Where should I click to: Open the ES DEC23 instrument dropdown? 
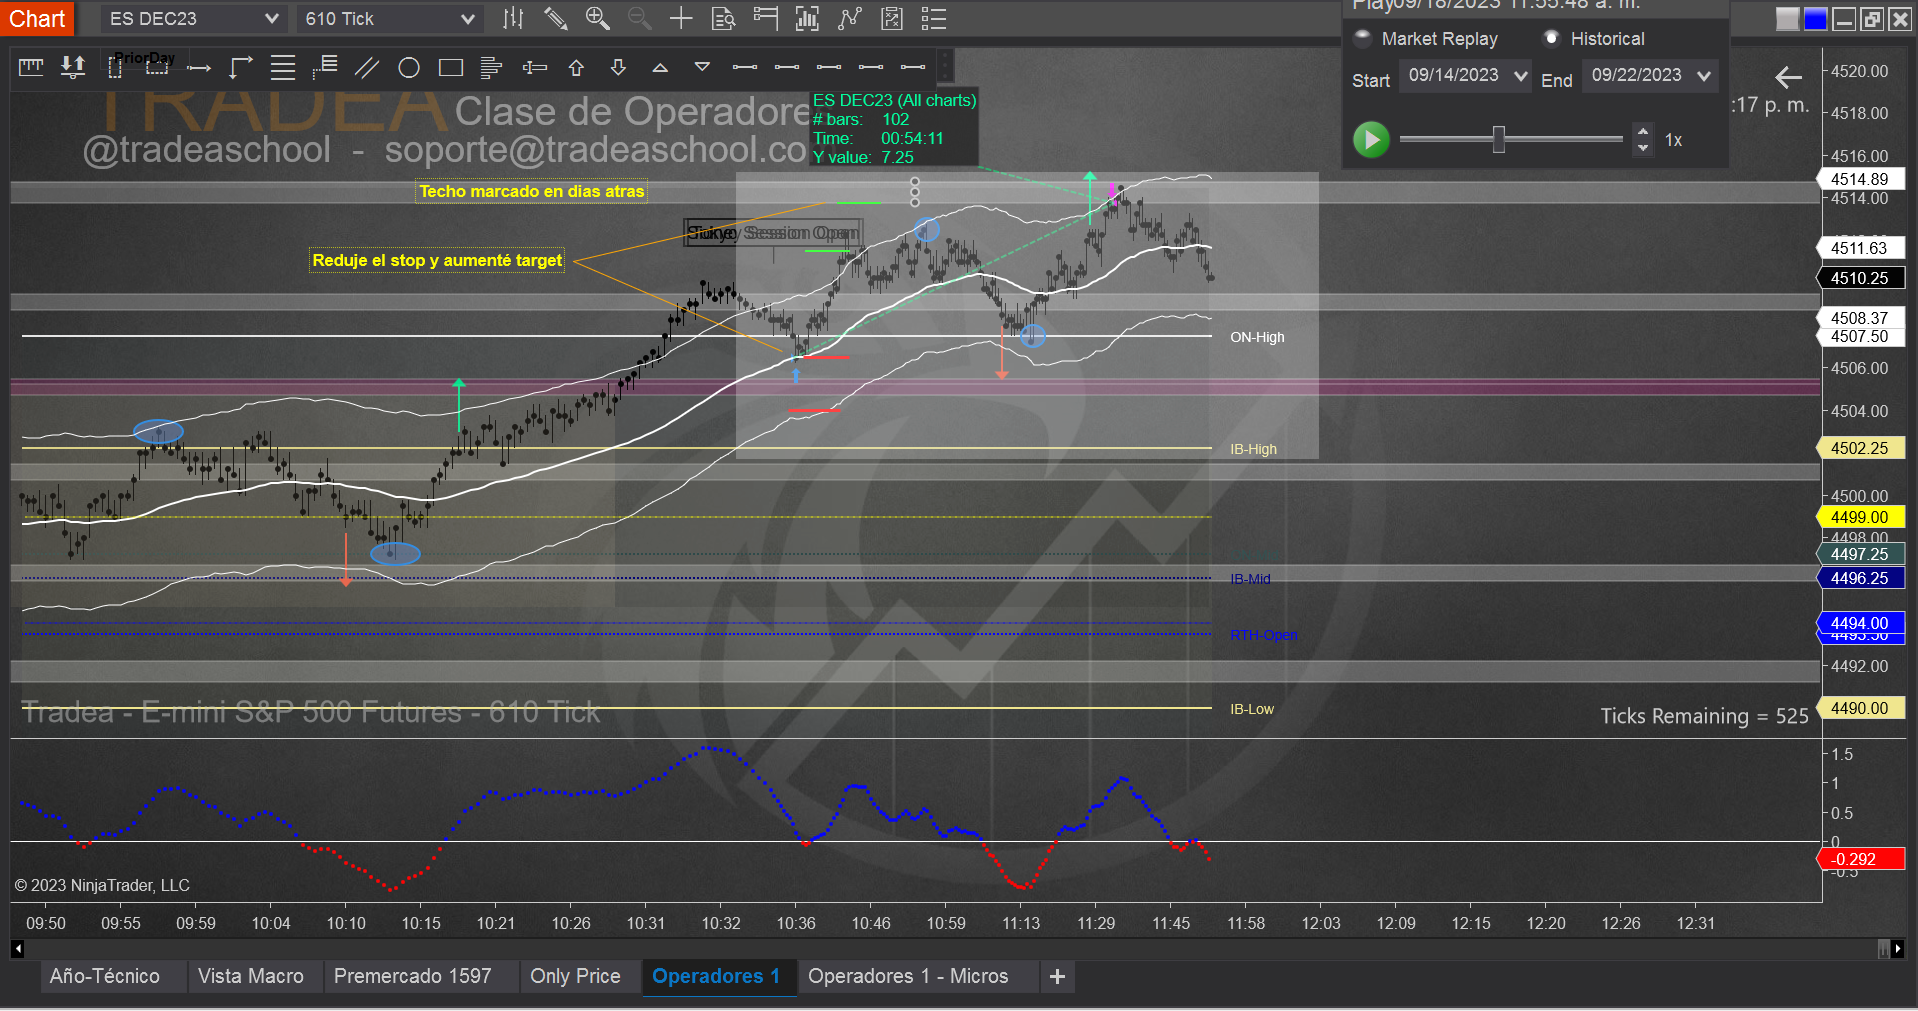(x=193, y=18)
